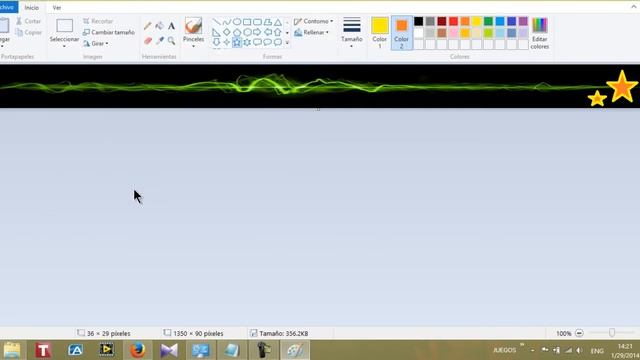
Task: Switch to the Ver tab
Action: pyautogui.click(x=57, y=8)
